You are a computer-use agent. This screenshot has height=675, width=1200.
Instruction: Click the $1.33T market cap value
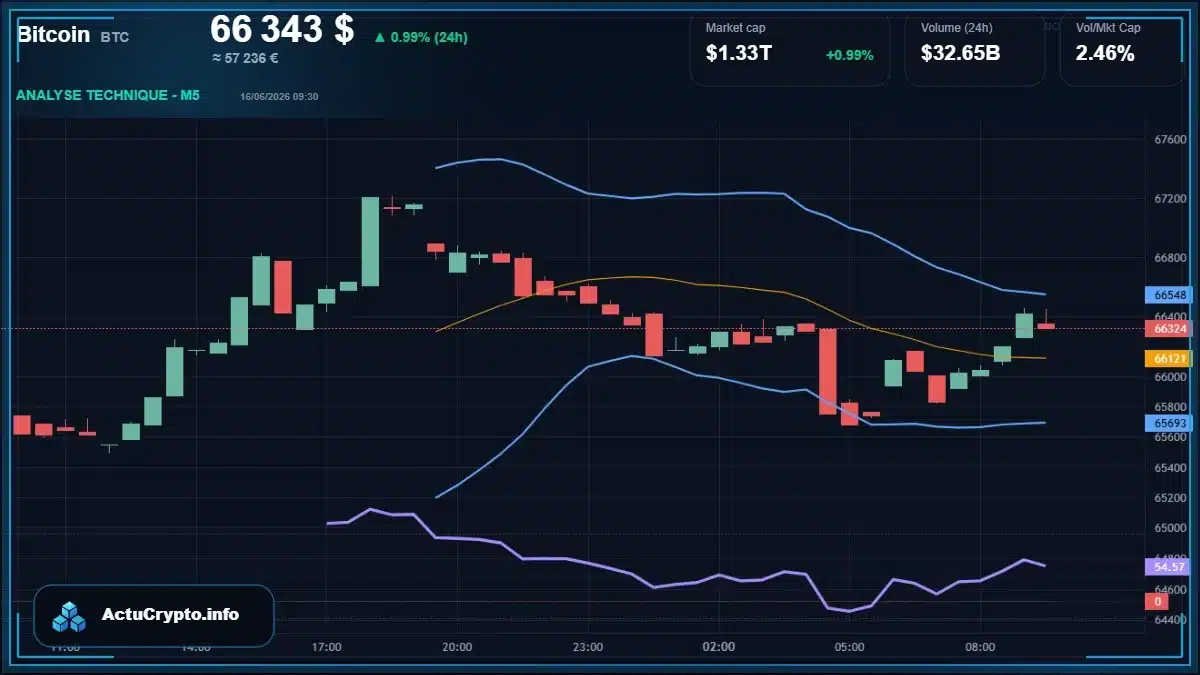(x=738, y=54)
